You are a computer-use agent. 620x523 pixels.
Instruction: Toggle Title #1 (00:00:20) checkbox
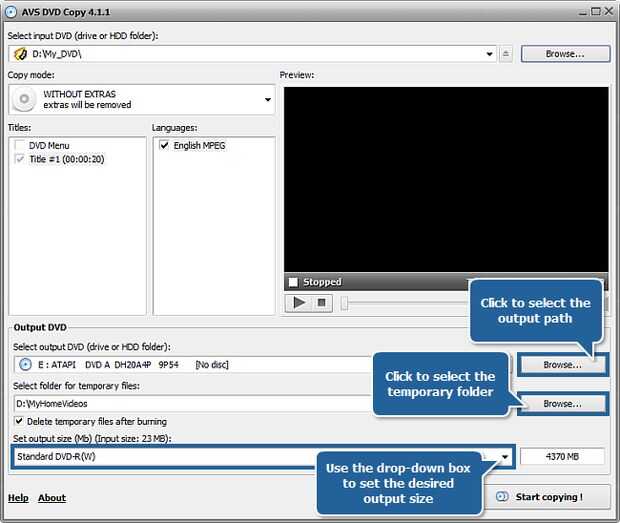coord(19,159)
